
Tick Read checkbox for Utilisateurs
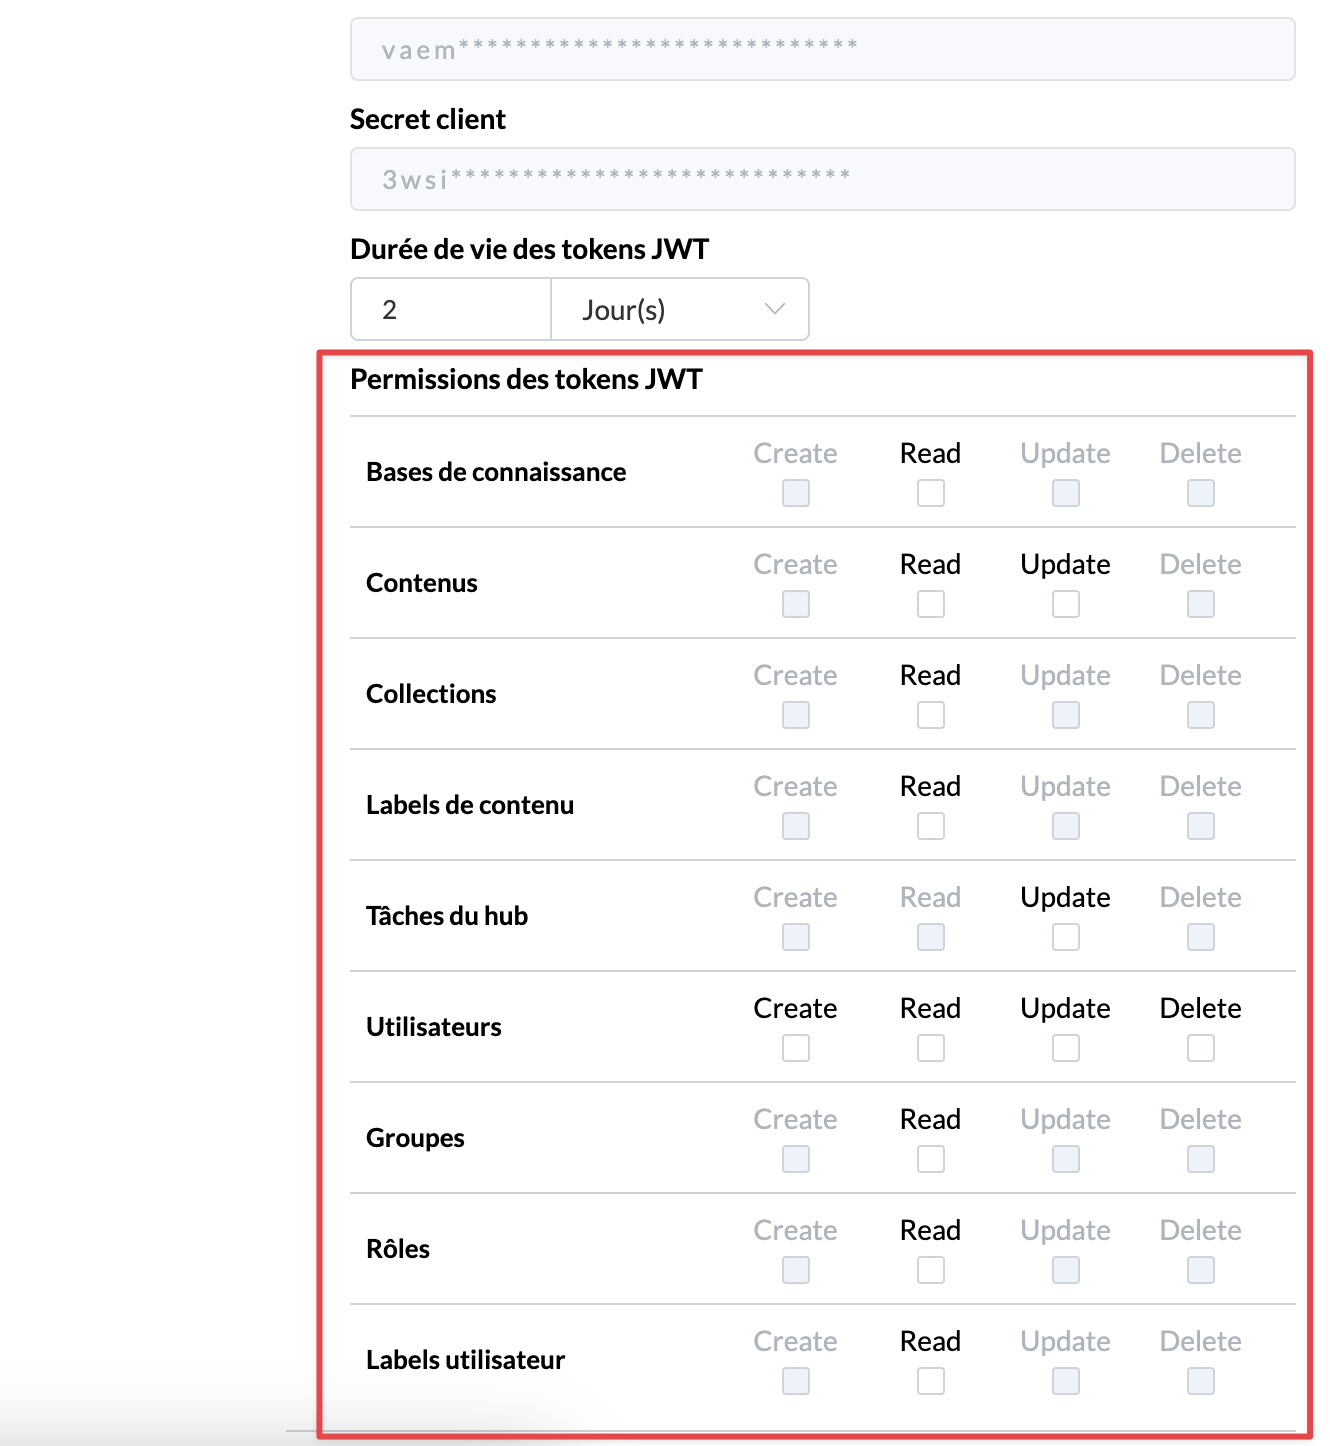930,1048
